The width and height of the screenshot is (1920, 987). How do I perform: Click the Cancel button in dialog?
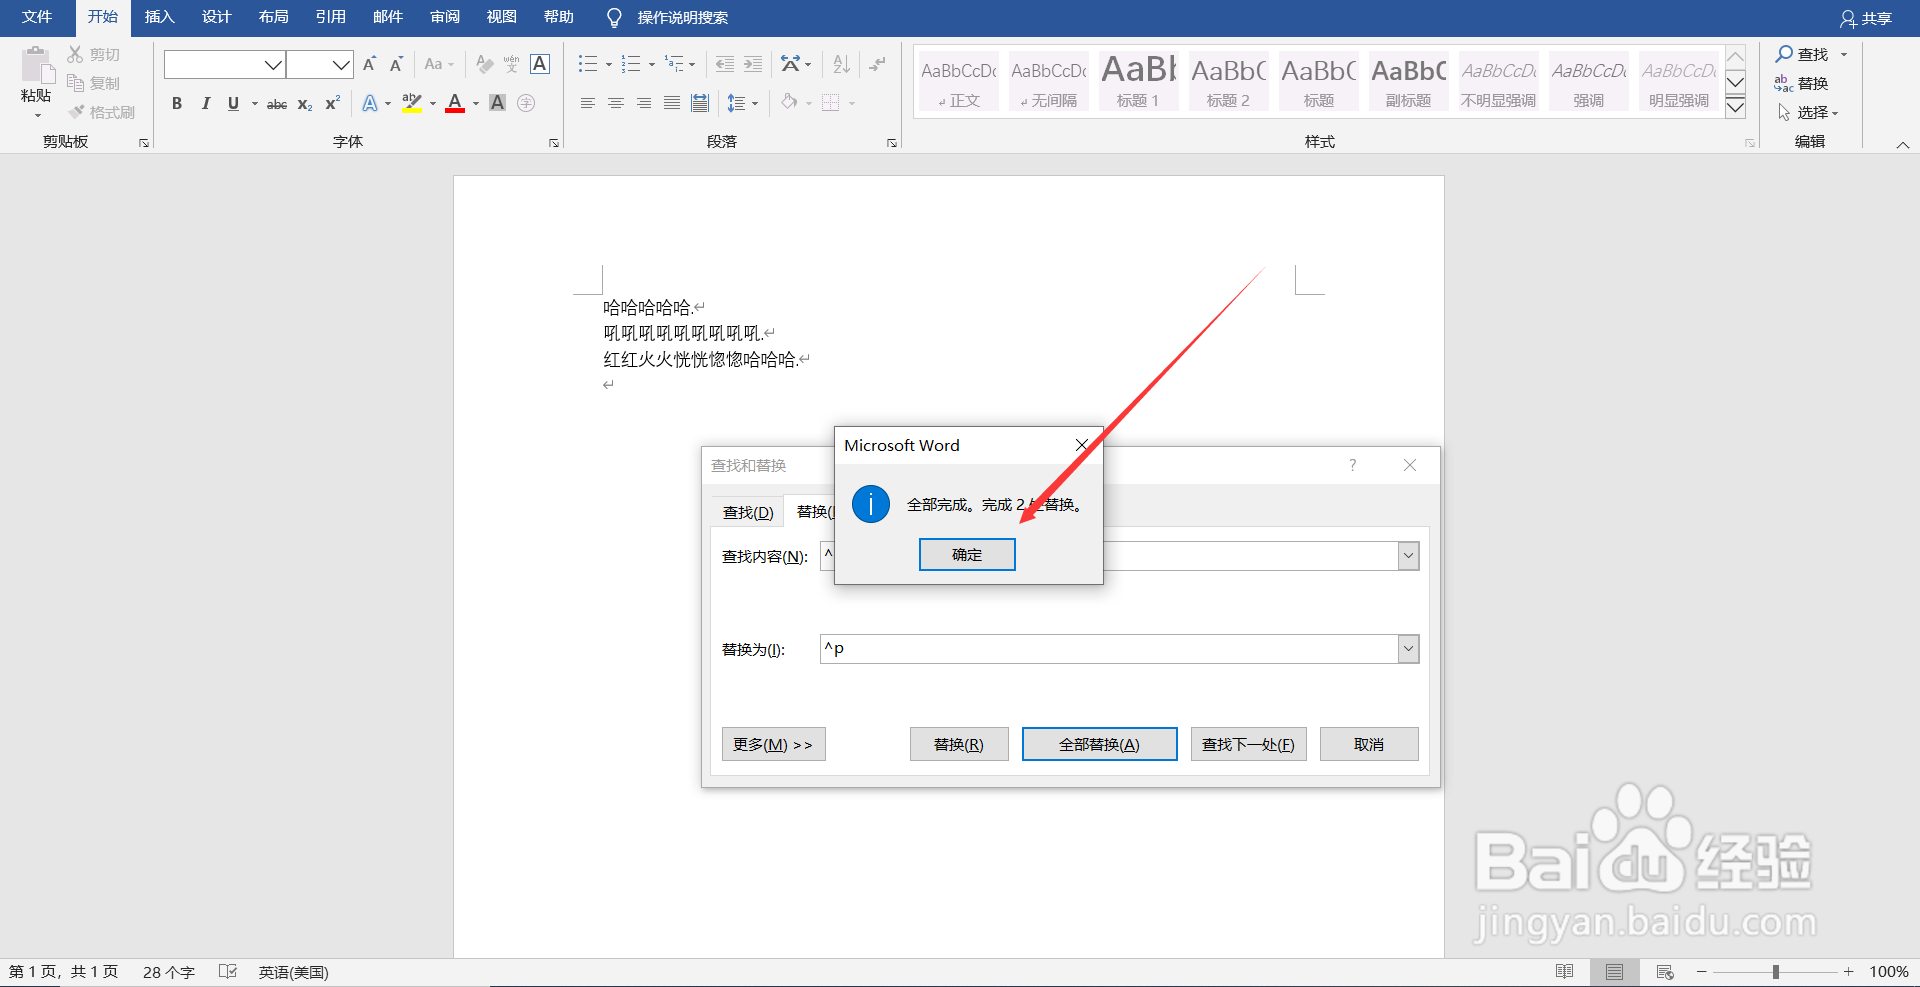pos(1369,745)
